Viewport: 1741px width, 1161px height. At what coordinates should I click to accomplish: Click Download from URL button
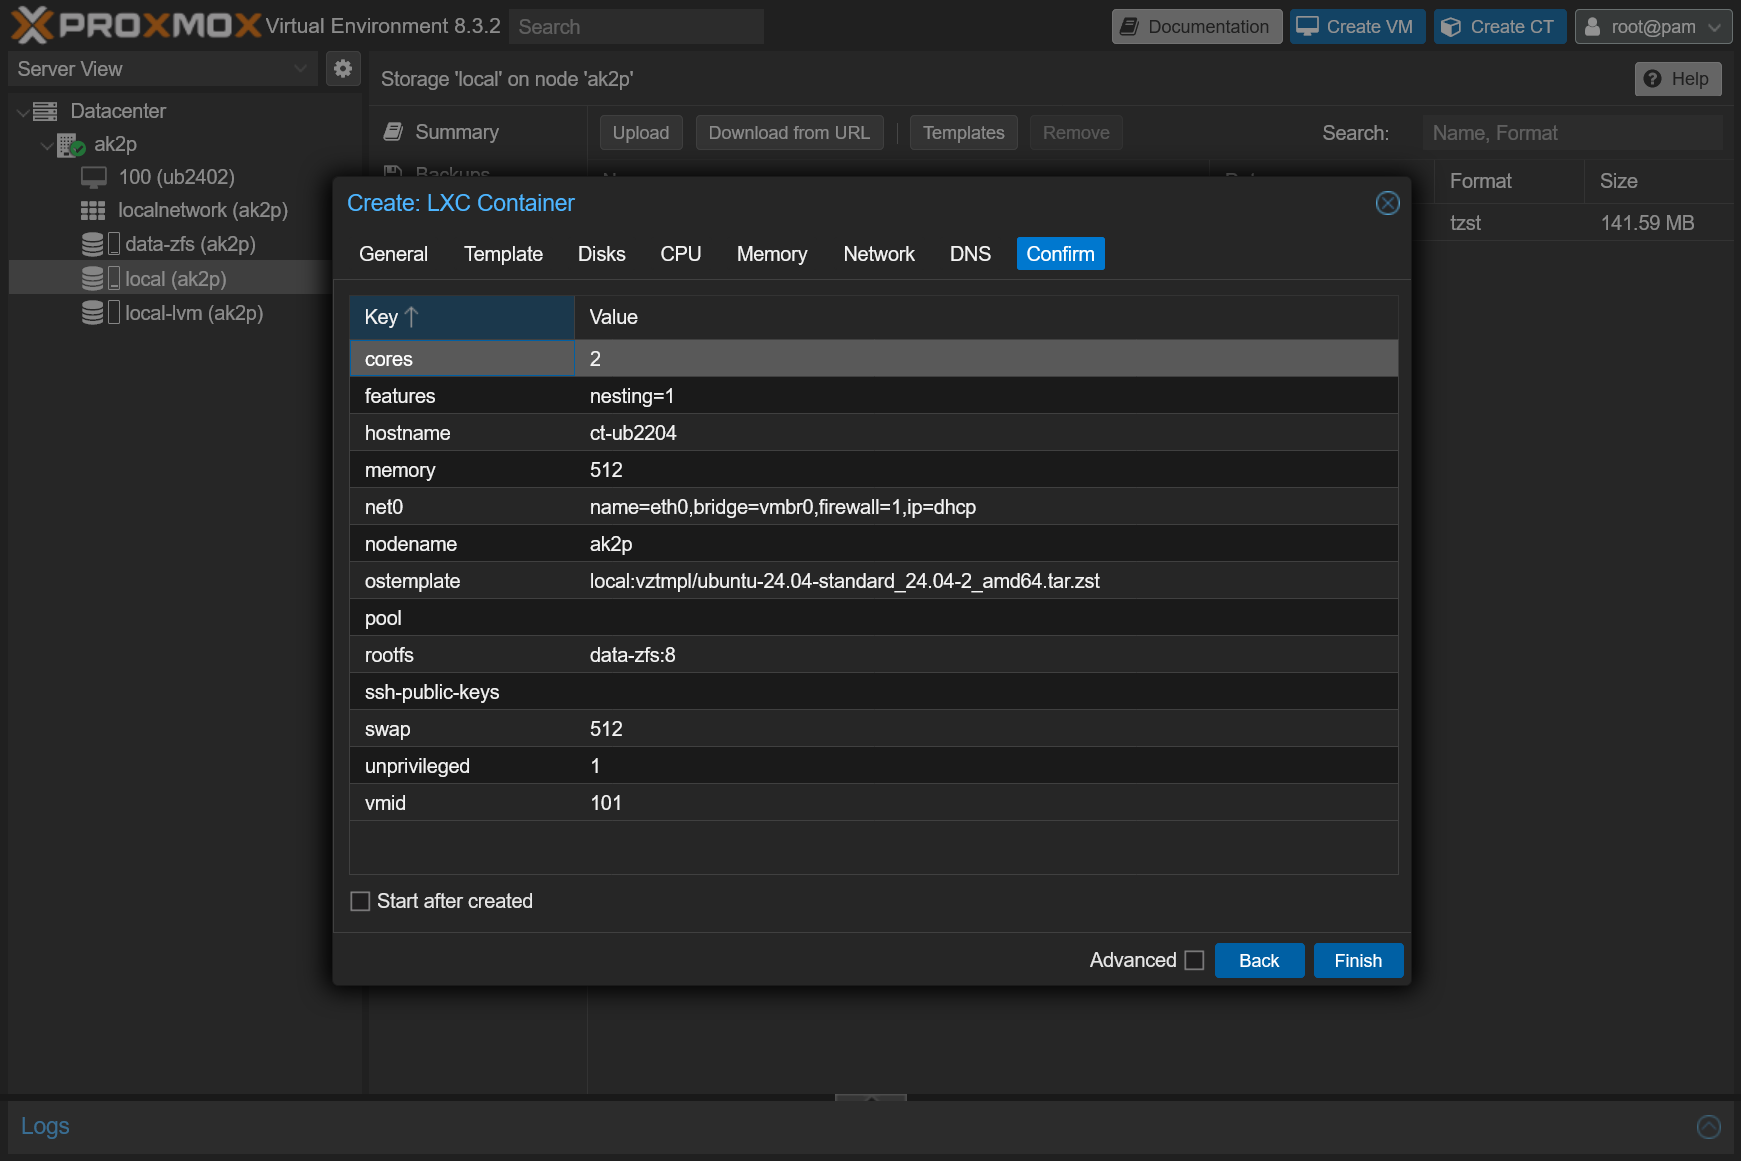[x=789, y=133]
